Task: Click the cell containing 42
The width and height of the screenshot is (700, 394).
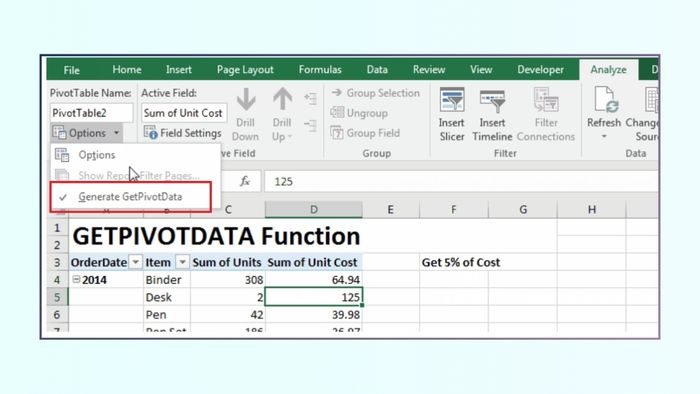Action: point(228,315)
